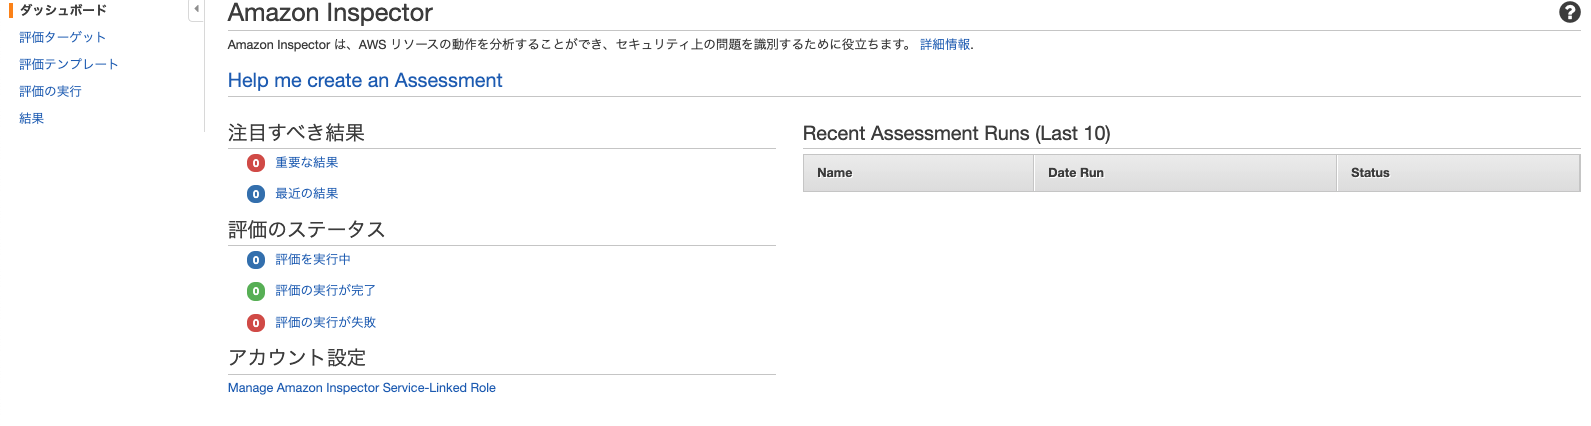Click the アカウント設定 heading

pos(297,358)
